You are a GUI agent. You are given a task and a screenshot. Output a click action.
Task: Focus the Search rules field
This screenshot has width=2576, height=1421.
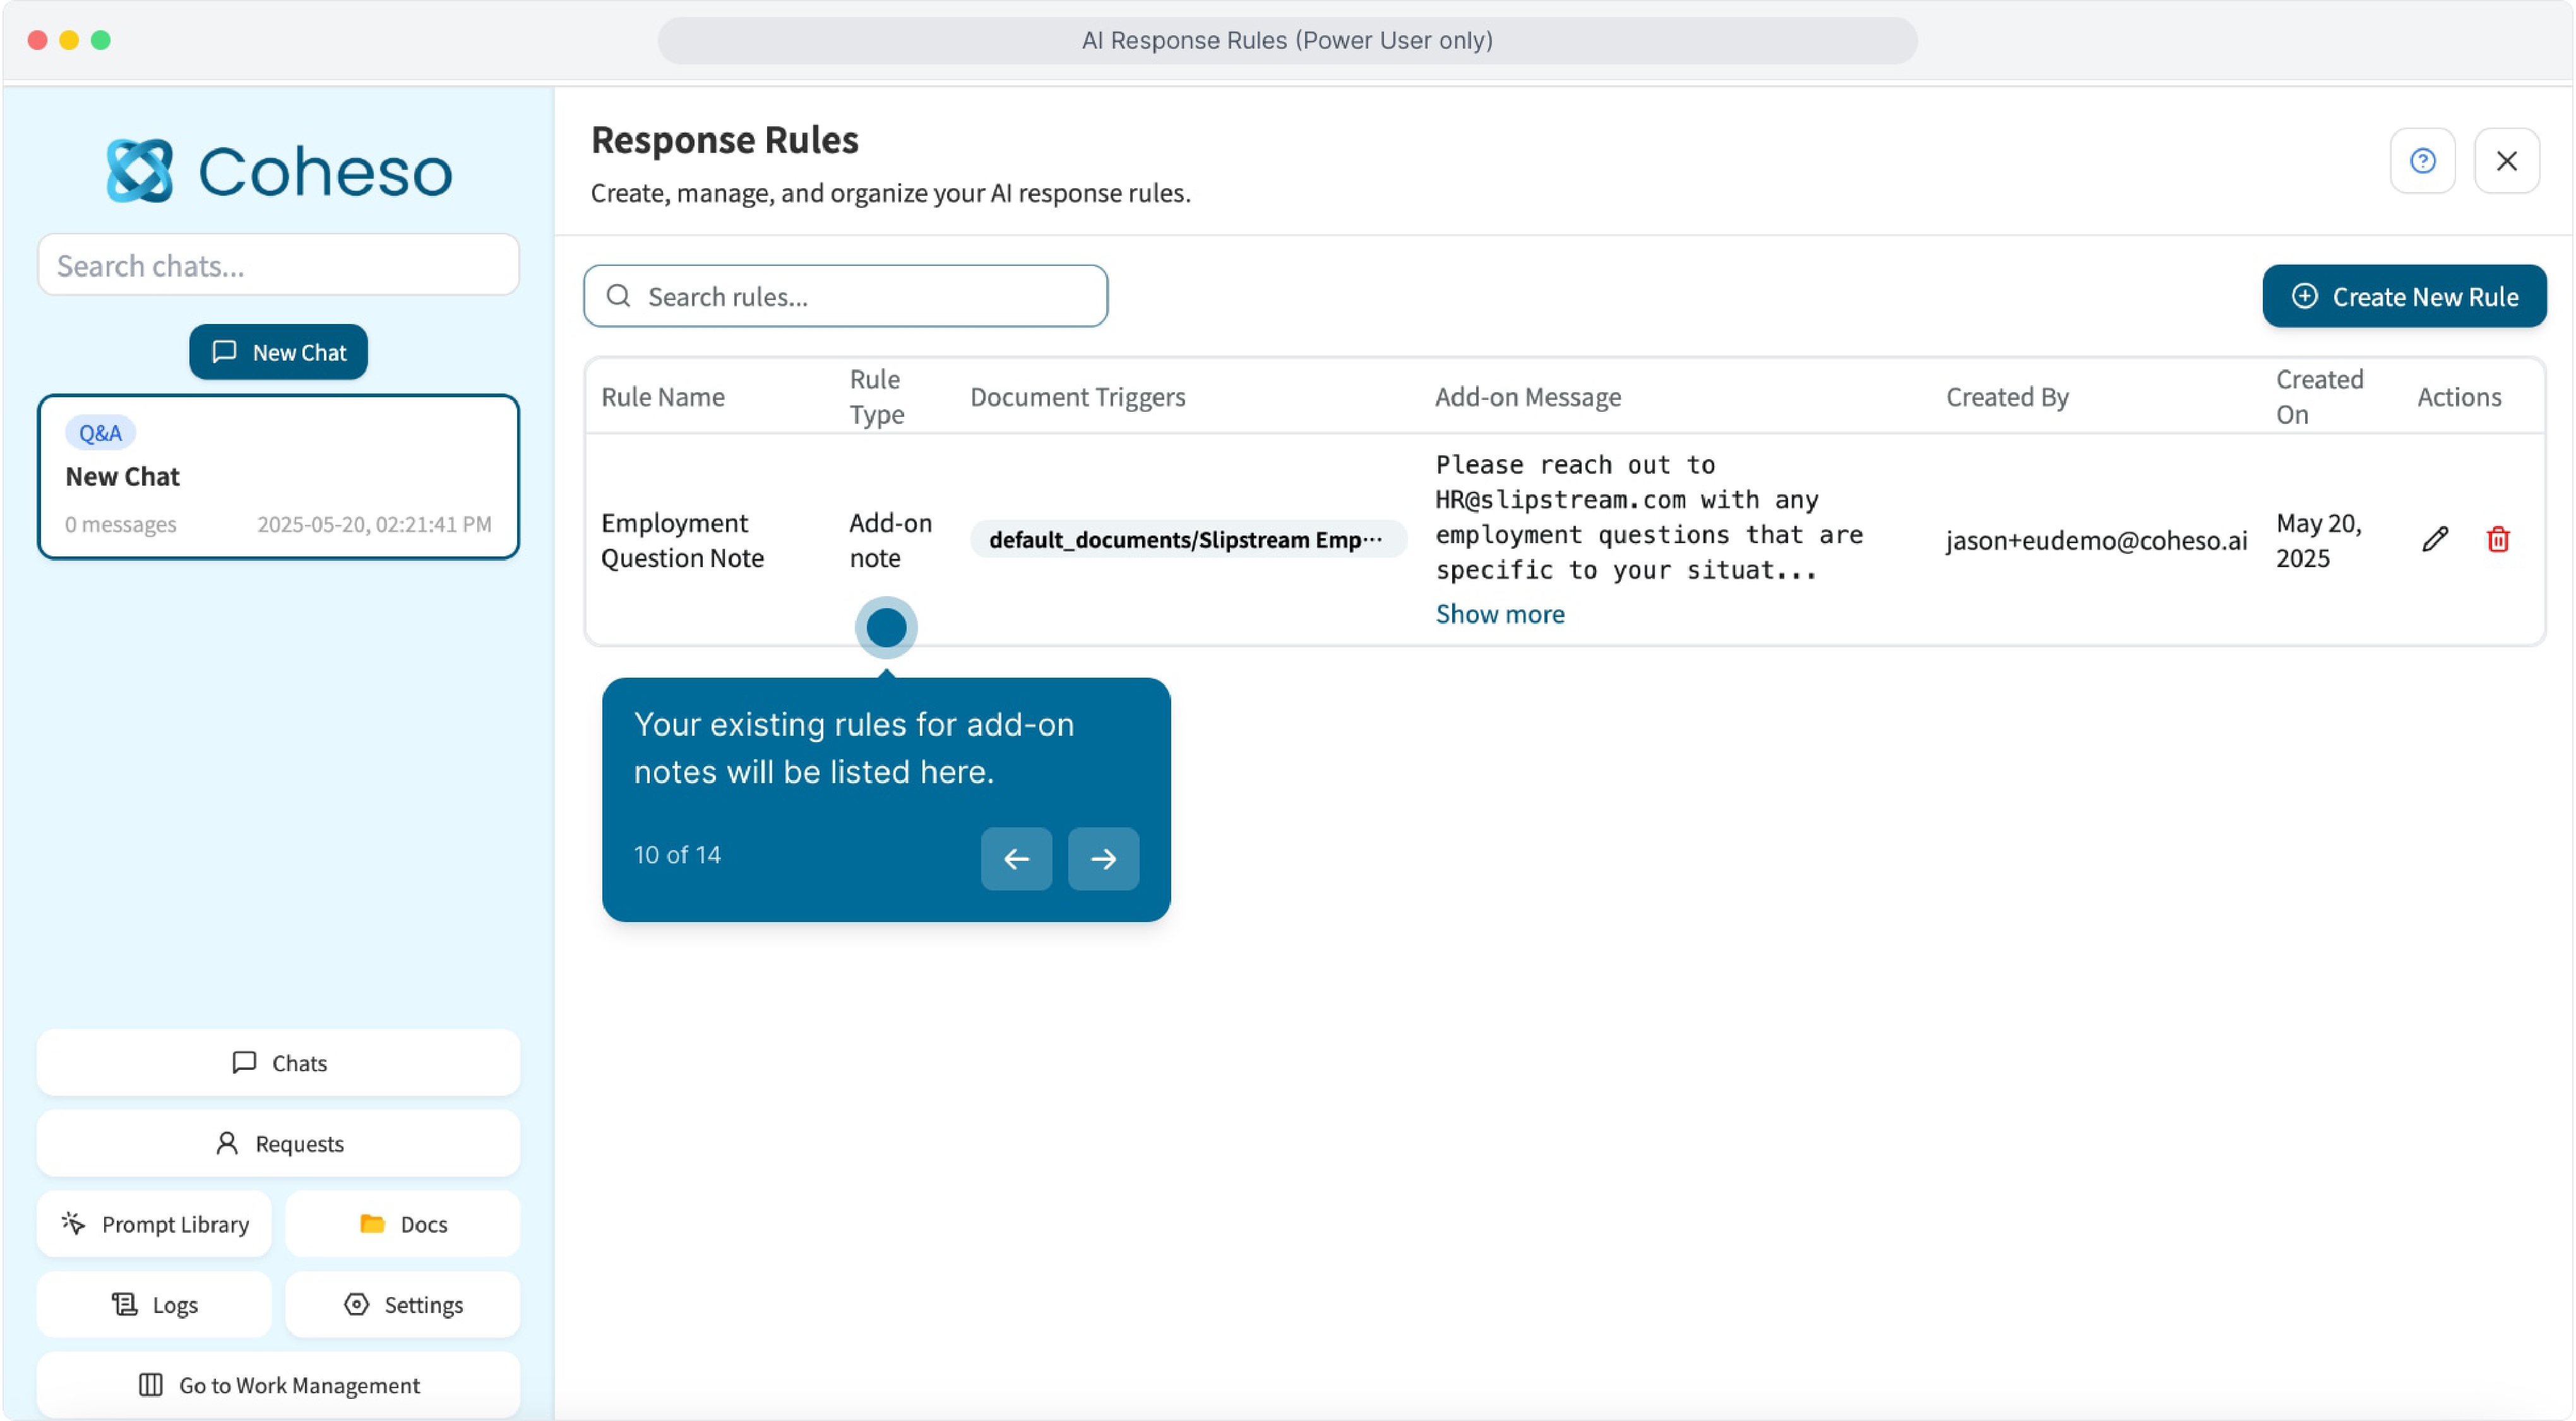pos(845,297)
